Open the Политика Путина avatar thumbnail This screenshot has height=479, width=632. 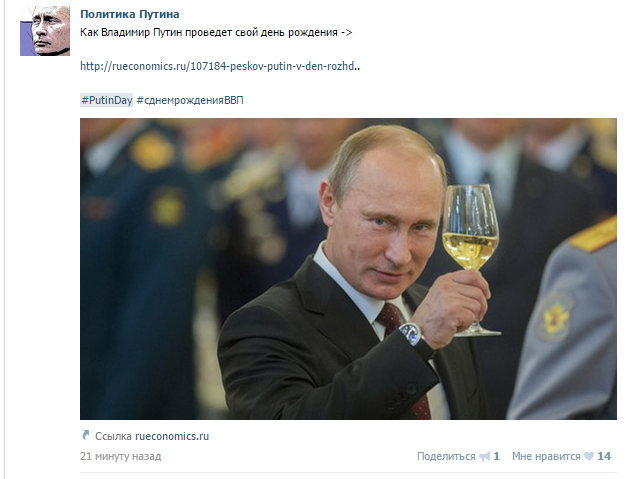coord(45,31)
